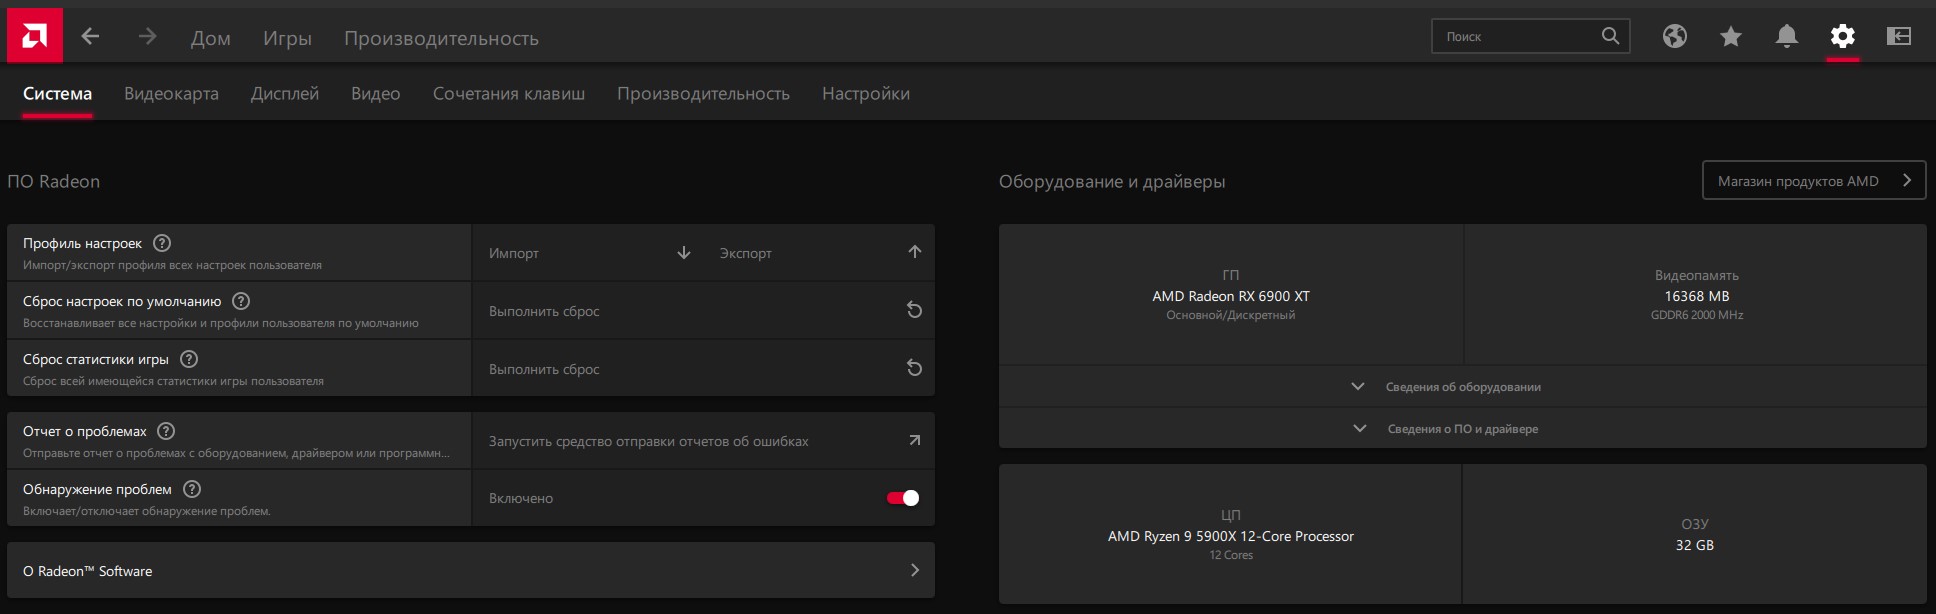
Task: Disable the Обнаружение проблем toggle
Action: click(x=903, y=498)
